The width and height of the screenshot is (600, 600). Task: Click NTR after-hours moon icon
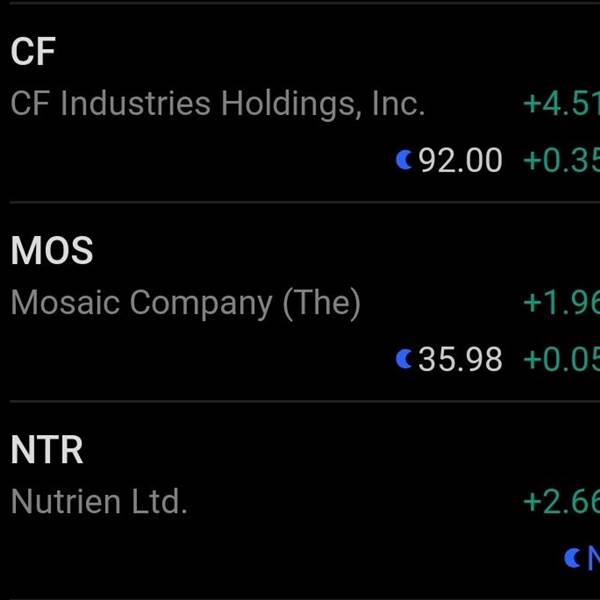tap(572, 558)
